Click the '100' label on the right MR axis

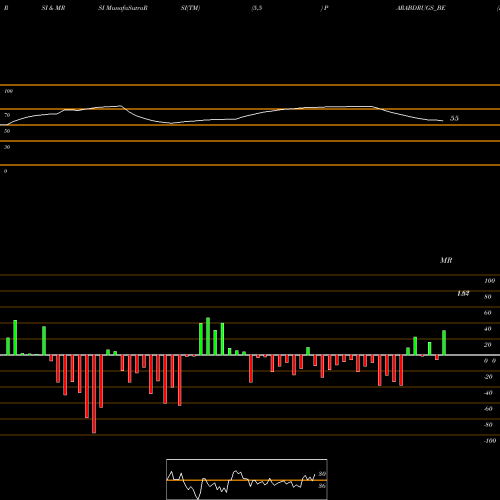click(x=489, y=281)
